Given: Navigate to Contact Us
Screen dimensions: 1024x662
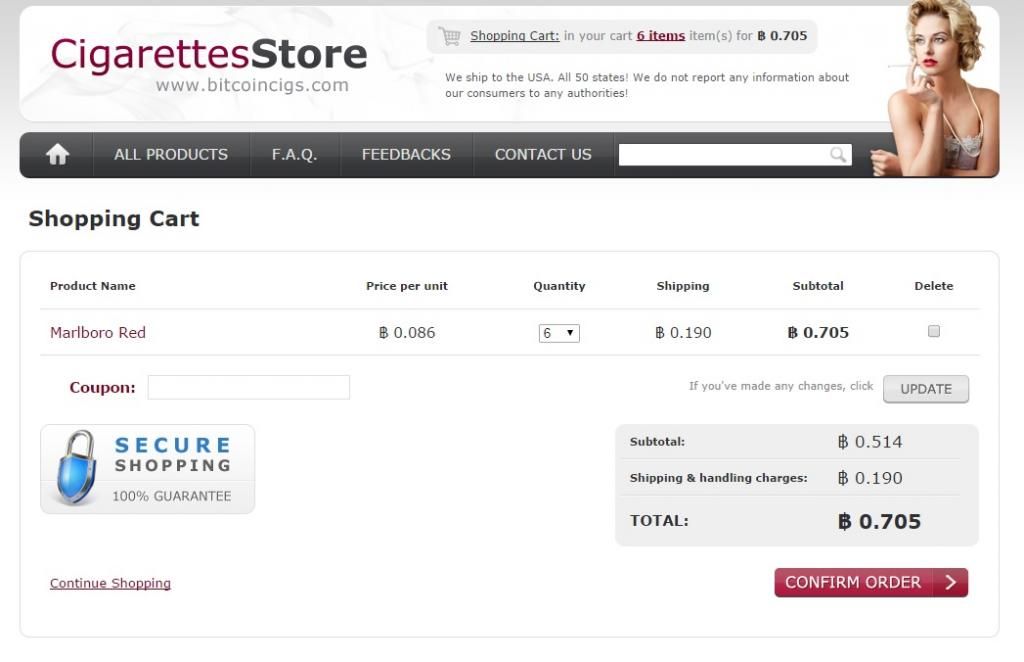Looking at the screenshot, I should [x=543, y=154].
